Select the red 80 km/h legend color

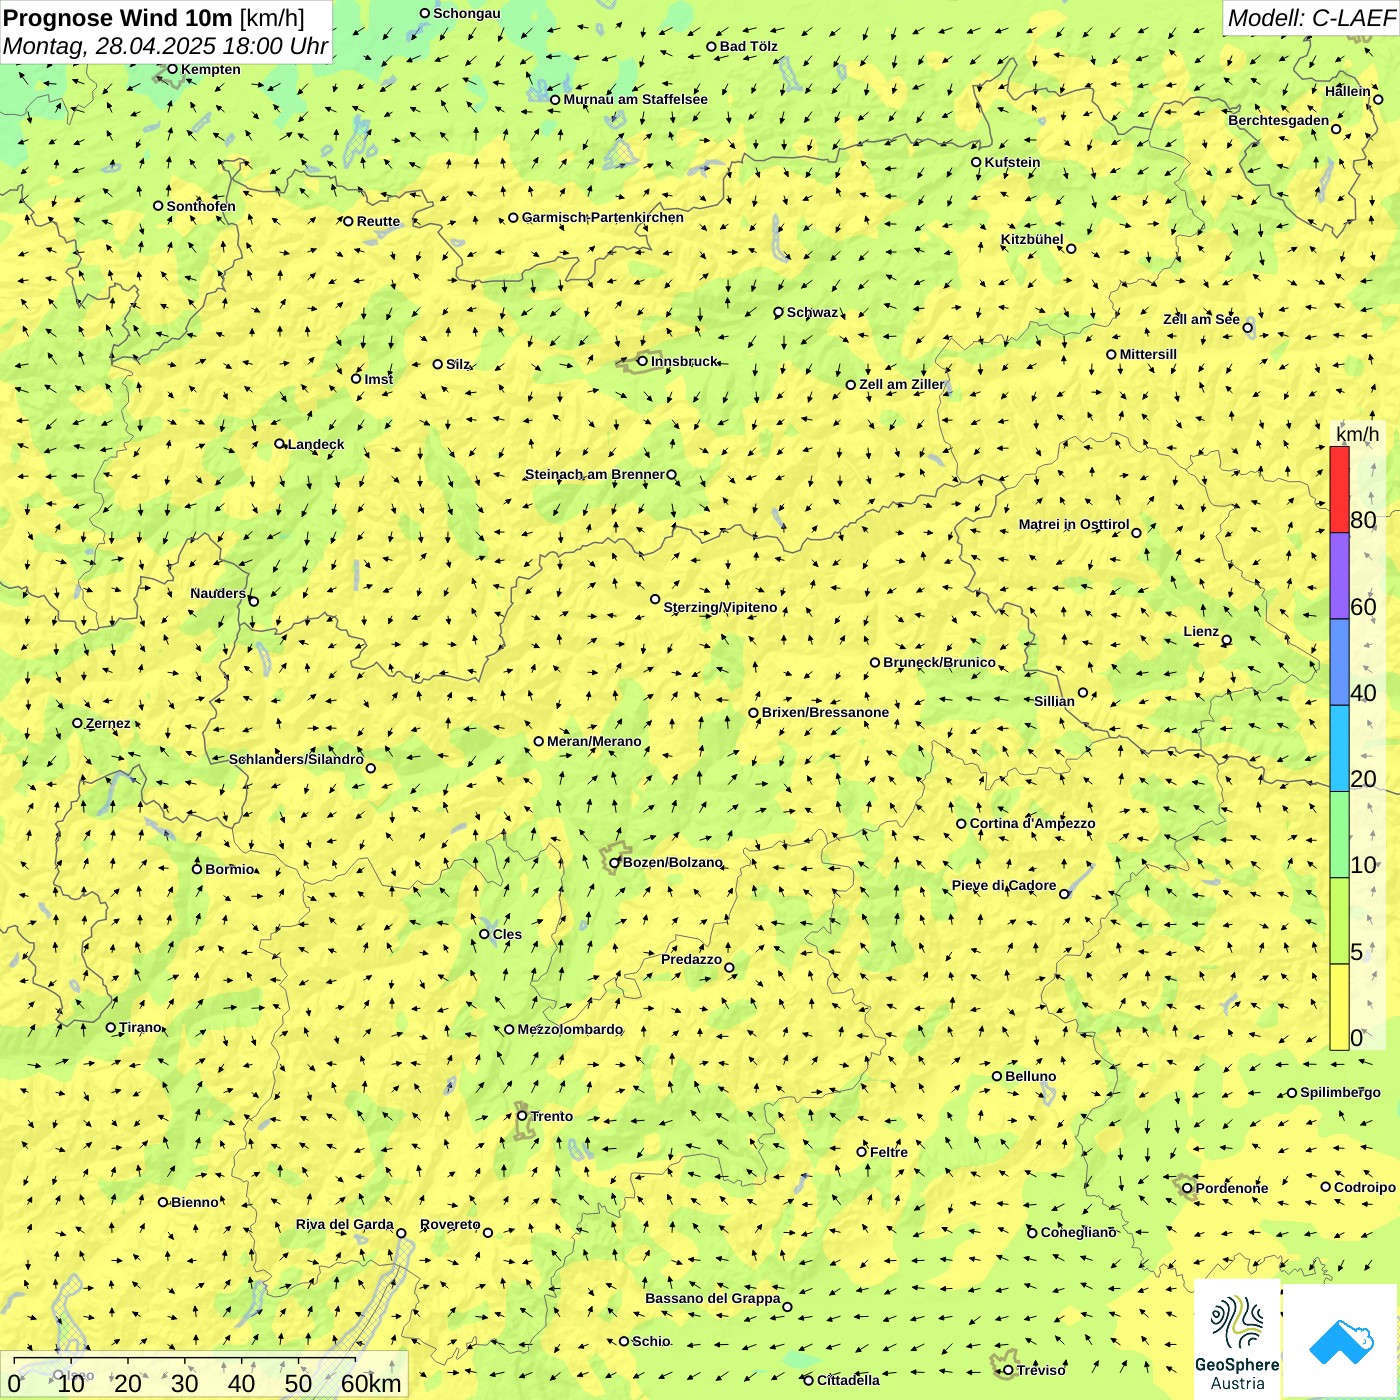click(x=1339, y=489)
